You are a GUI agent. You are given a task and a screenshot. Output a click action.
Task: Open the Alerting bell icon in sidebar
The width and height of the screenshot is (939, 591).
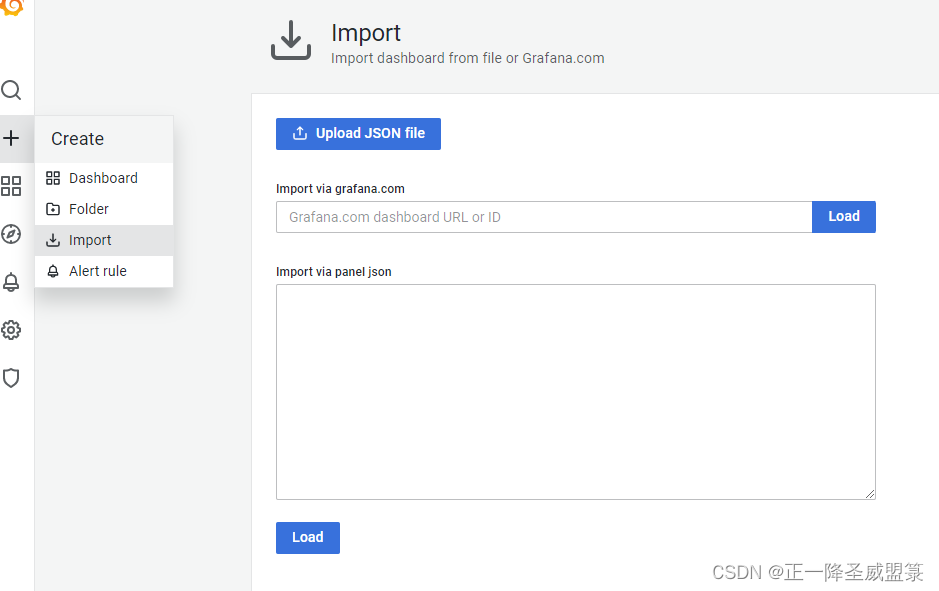click(x=11, y=282)
